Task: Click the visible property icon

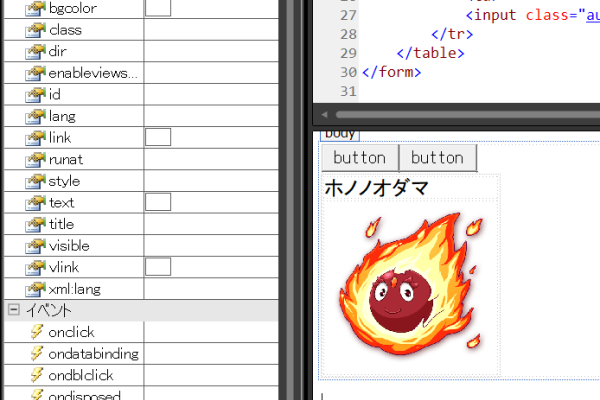Action: 35,246
